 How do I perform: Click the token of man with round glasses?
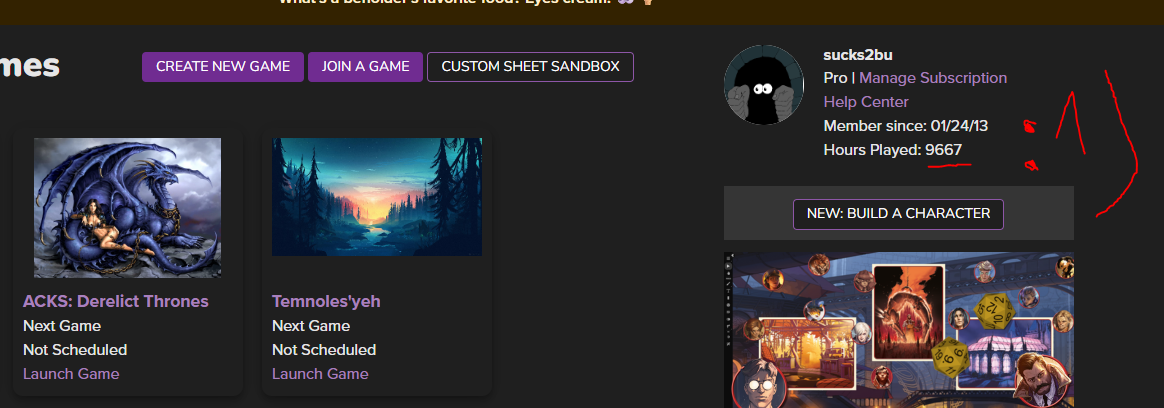point(760,384)
